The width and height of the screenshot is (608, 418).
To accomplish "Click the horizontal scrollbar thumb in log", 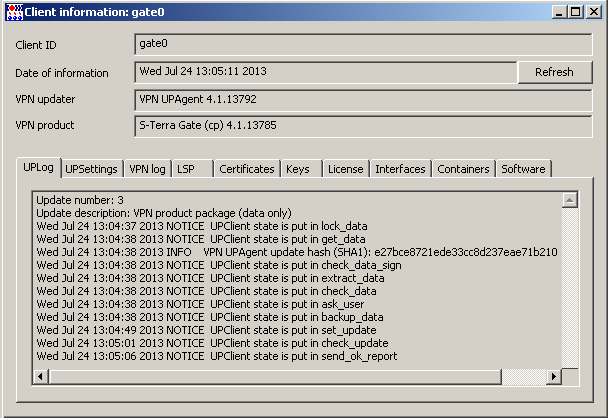I will coord(275,376).
